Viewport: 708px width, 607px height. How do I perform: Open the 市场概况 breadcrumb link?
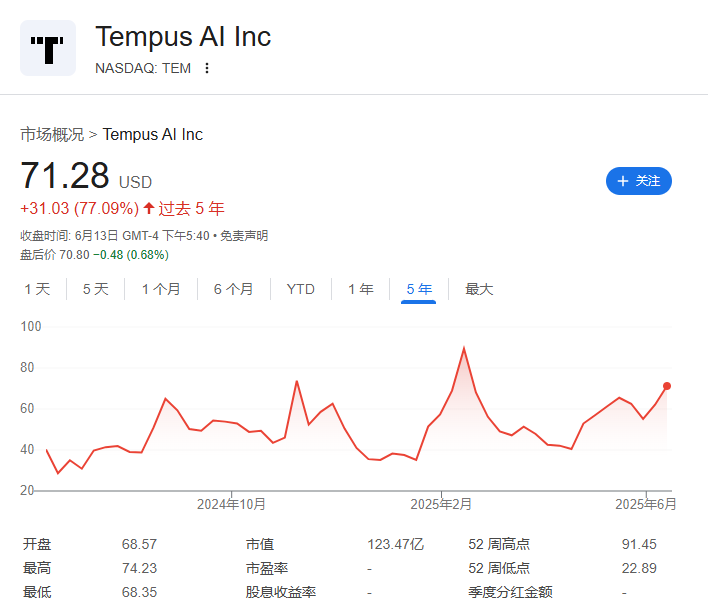point(52,135)
